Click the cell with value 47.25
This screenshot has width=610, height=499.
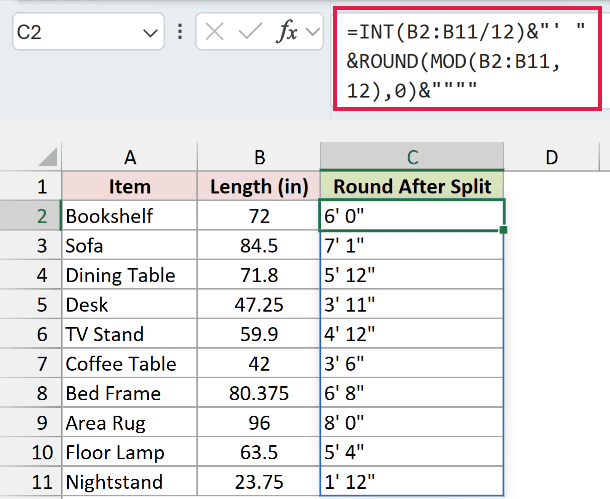coord(259,305)
